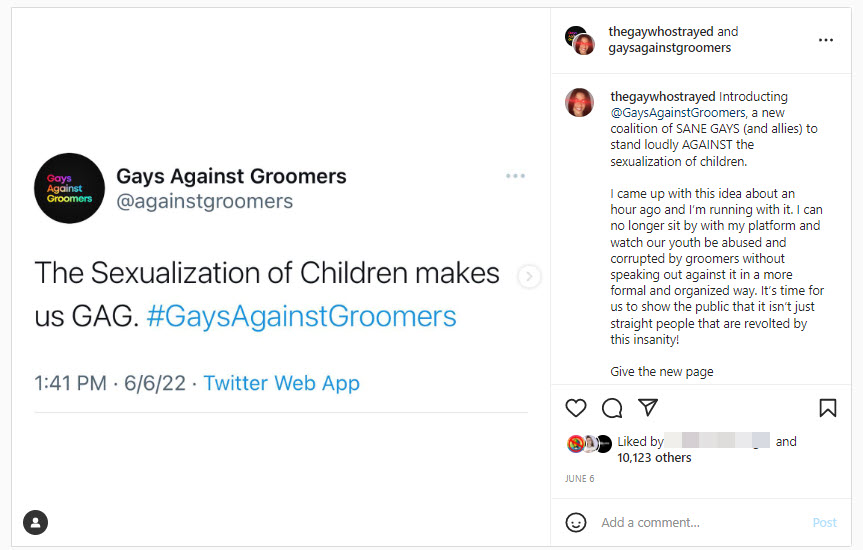Save the post with the bookmark icon
The height and width of the screenshot is (550, 863).
point(827,408)
